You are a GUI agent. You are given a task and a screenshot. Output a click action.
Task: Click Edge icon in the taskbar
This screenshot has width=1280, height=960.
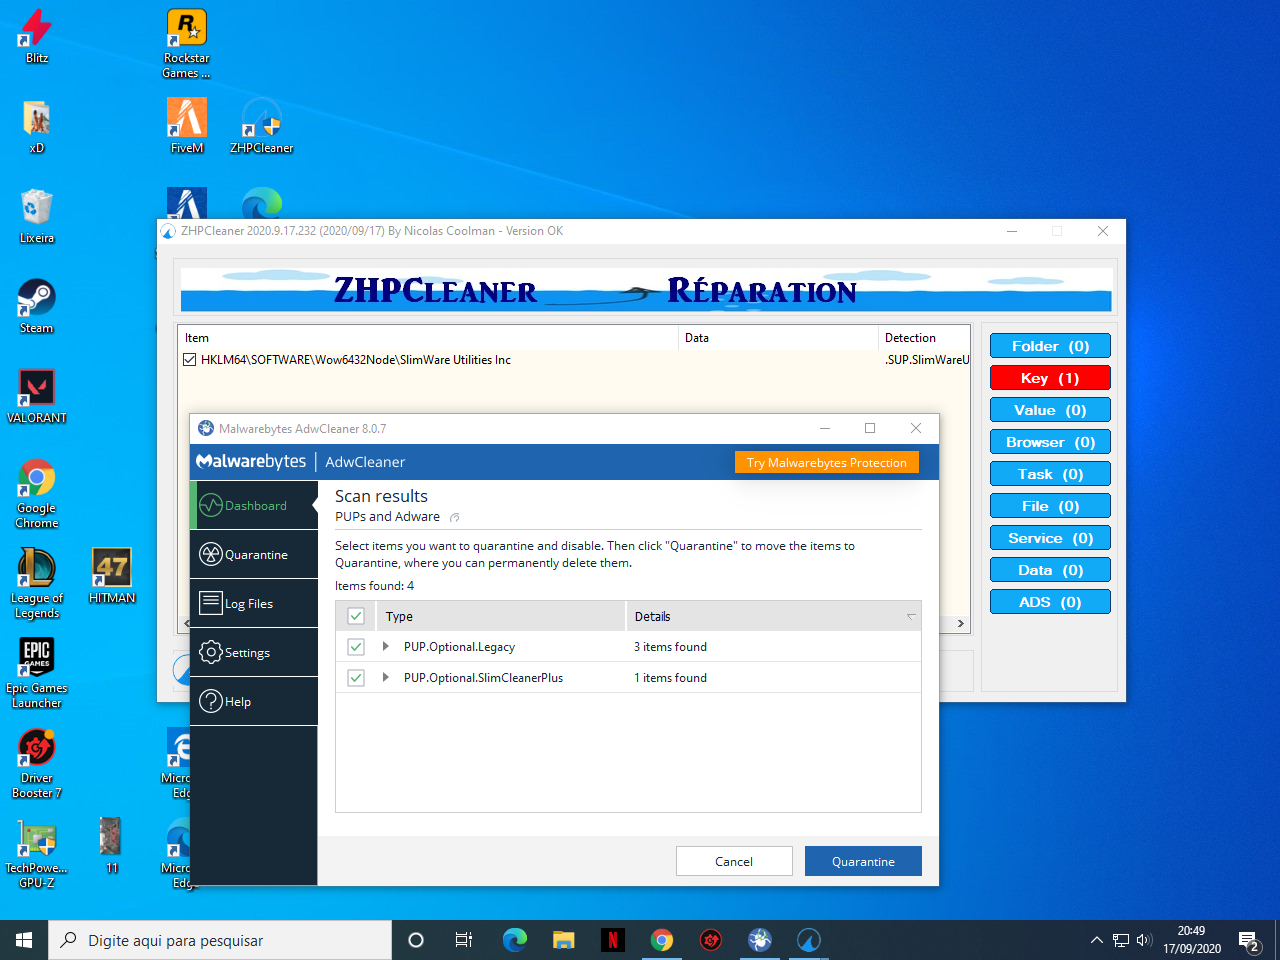[x=514, y=940]
